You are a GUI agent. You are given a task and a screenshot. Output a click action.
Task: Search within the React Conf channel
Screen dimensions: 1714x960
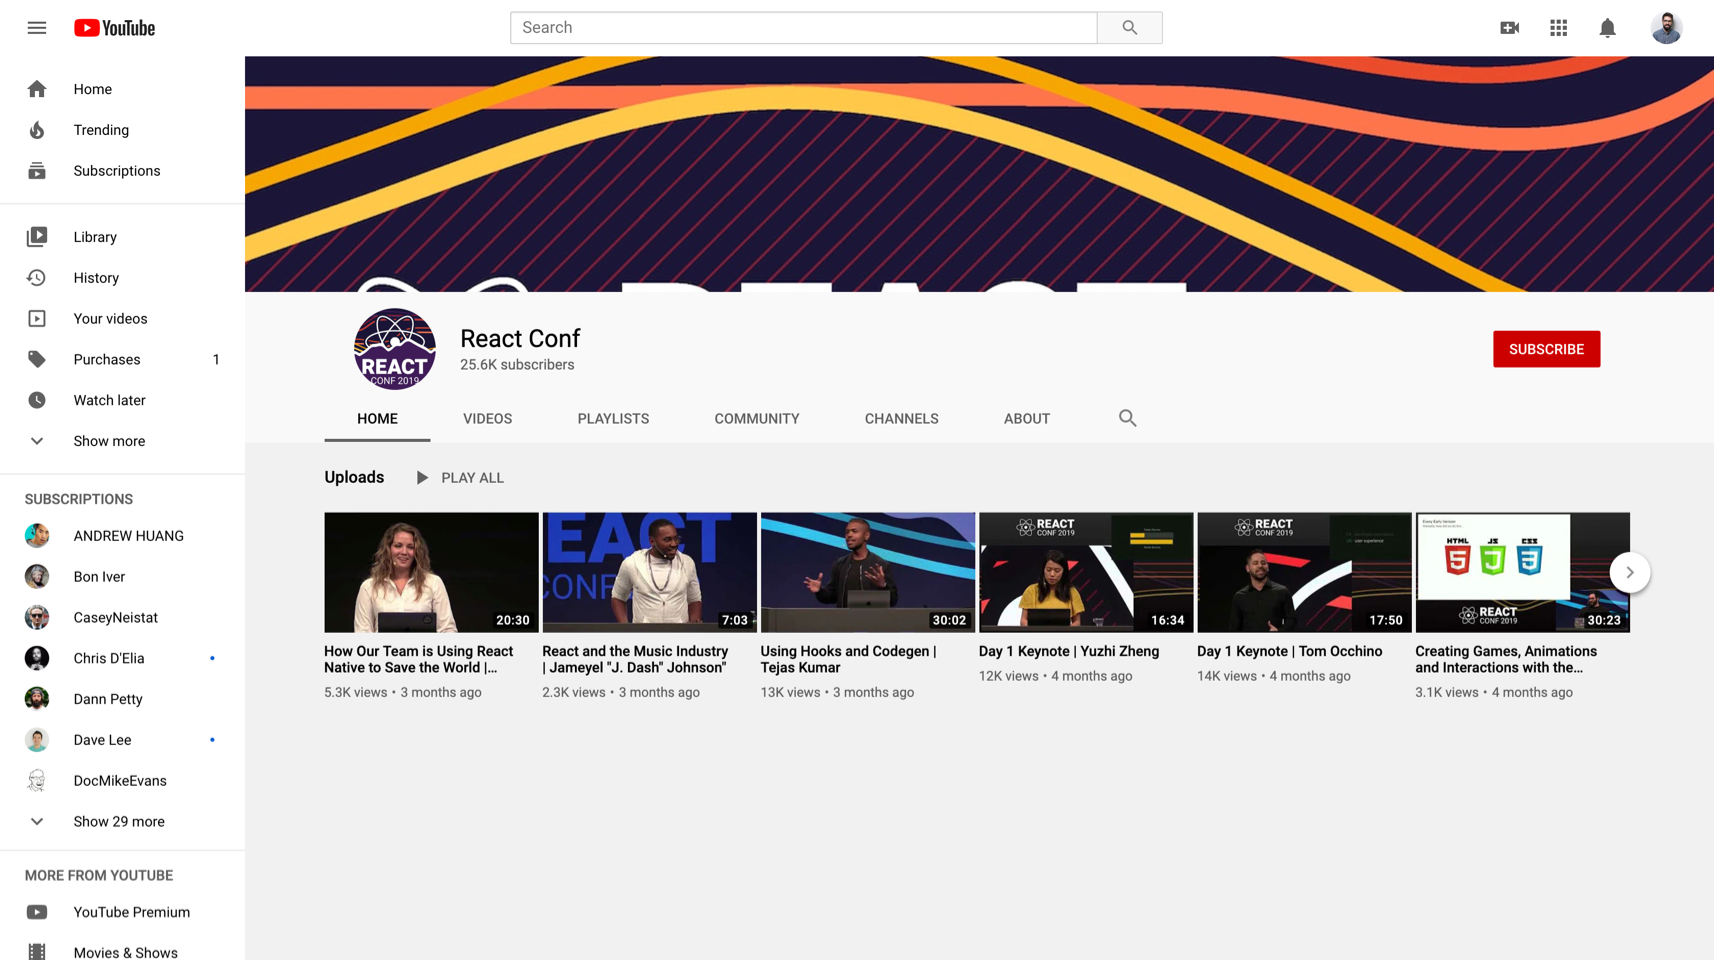(1127, 418)
